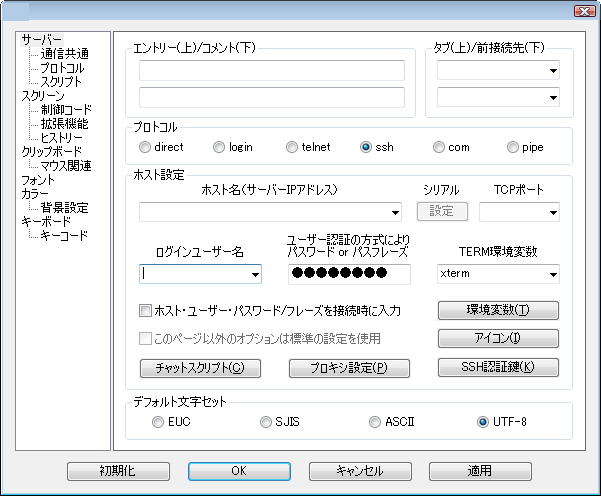Click the 環境変数(T) button
601x496 pixels.
click(498, 310)
